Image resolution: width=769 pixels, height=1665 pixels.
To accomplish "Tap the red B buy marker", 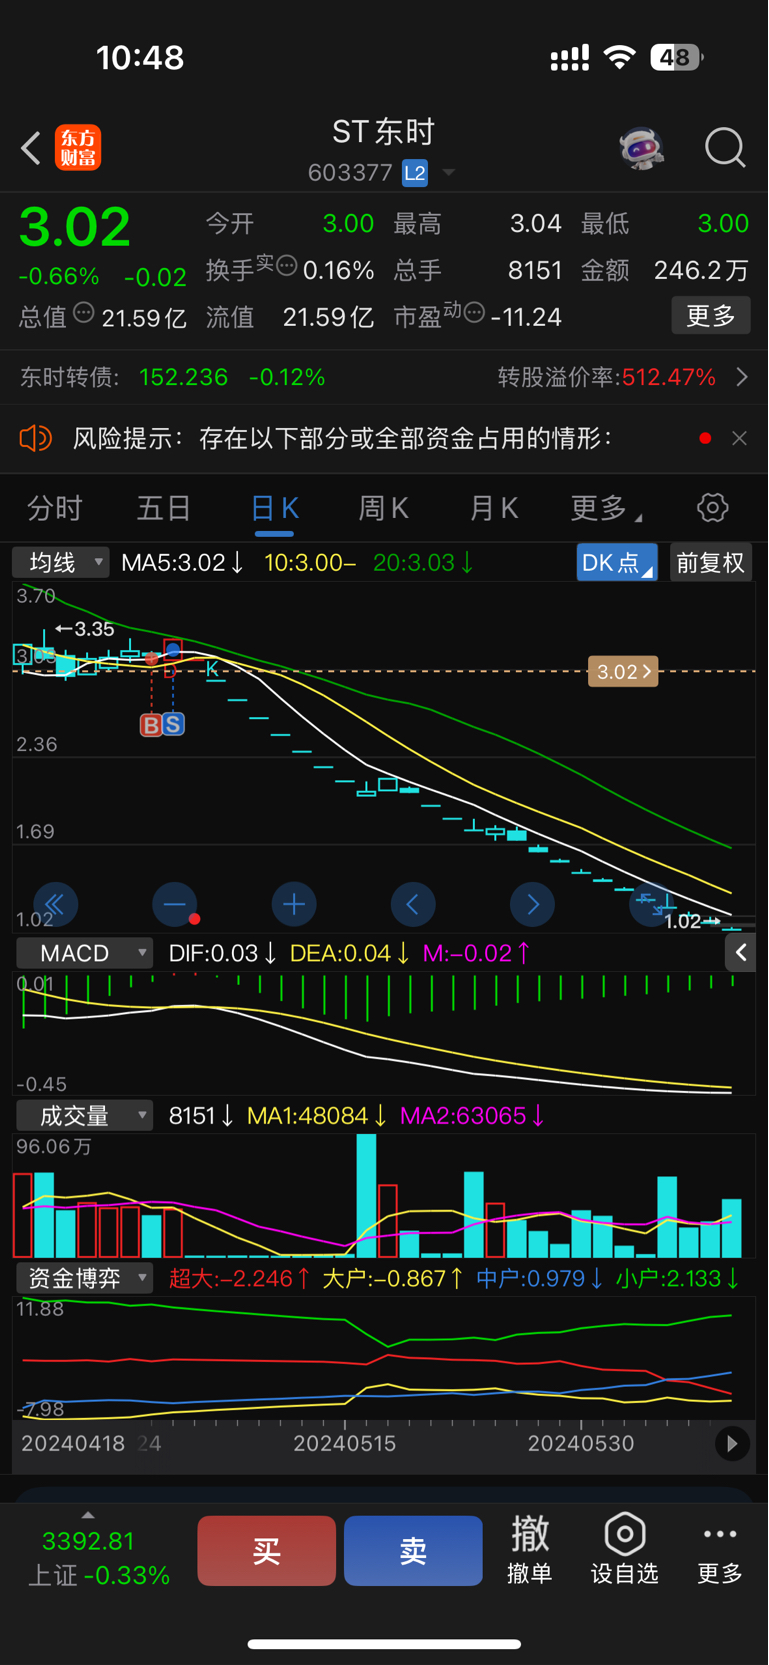I will [x=151, y=725].
